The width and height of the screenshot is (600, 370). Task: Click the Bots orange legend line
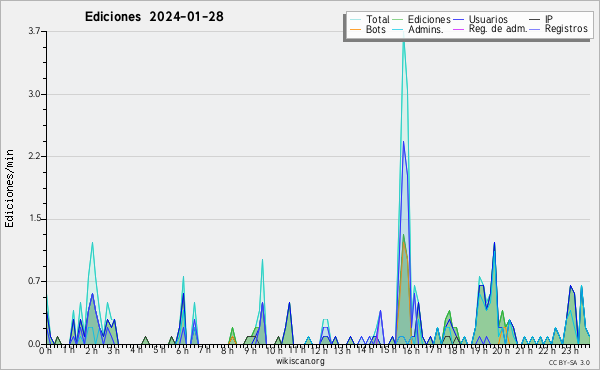point(355,29)
